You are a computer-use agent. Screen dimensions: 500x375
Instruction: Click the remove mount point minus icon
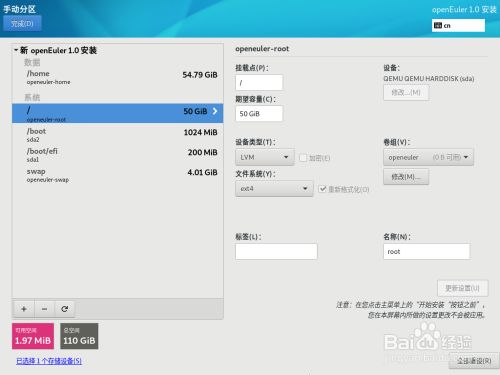[x=44, y=309]
